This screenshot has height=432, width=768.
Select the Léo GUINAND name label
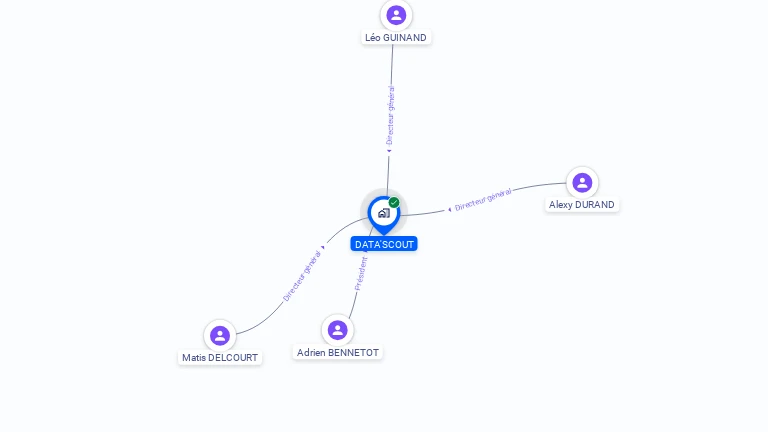(x=396, y=38)
